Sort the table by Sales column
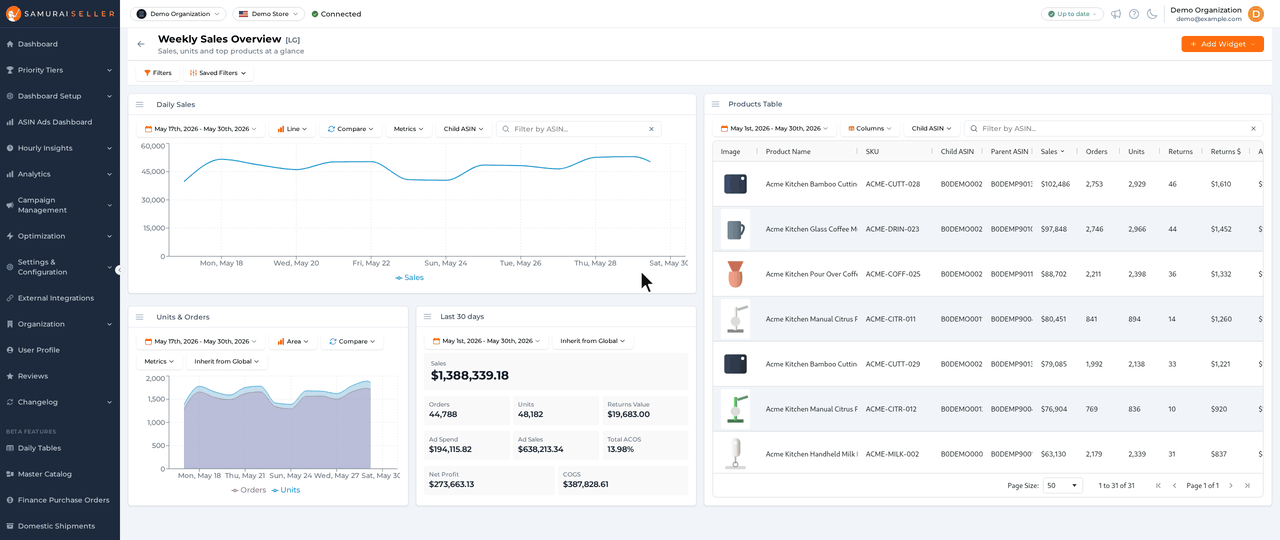This screenshot has height=540, width=1280. (x=1052, y=152)
